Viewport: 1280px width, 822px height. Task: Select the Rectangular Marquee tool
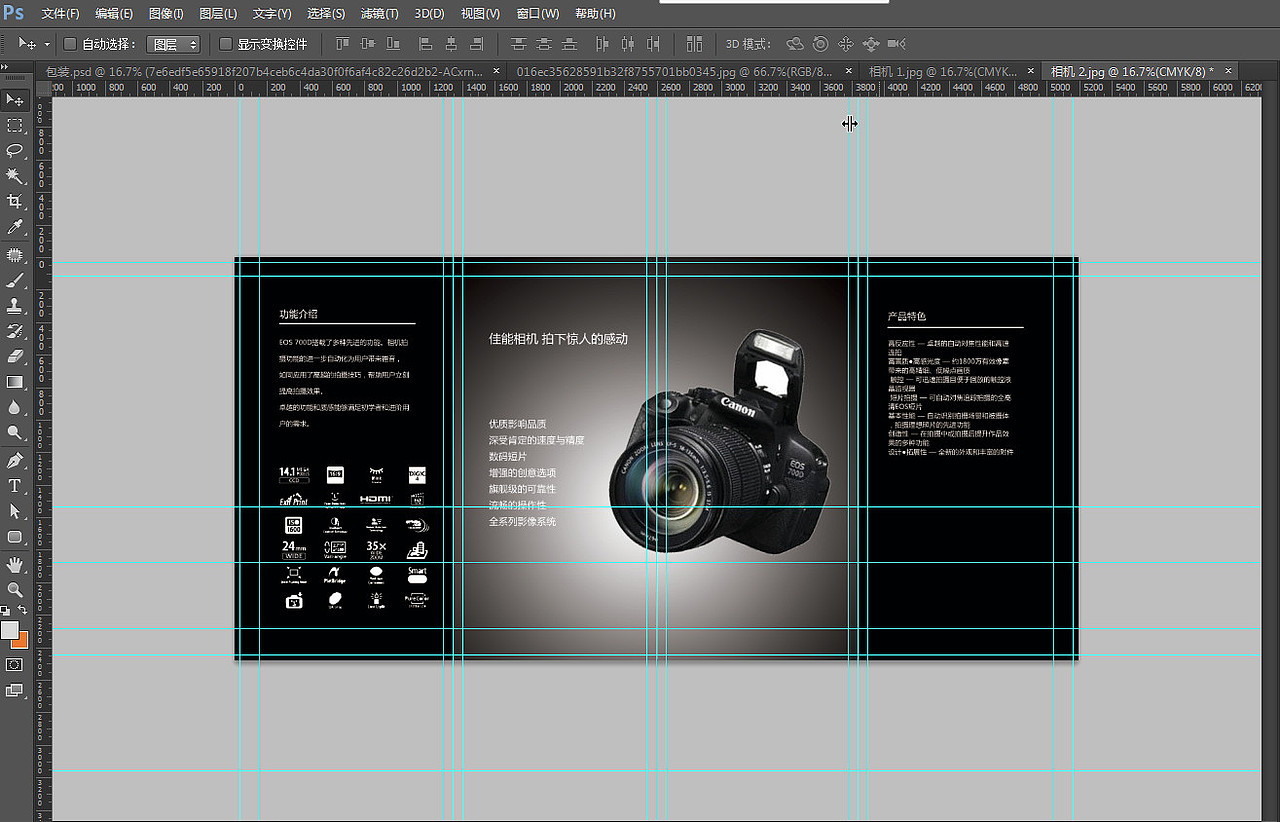pos(15,125)
